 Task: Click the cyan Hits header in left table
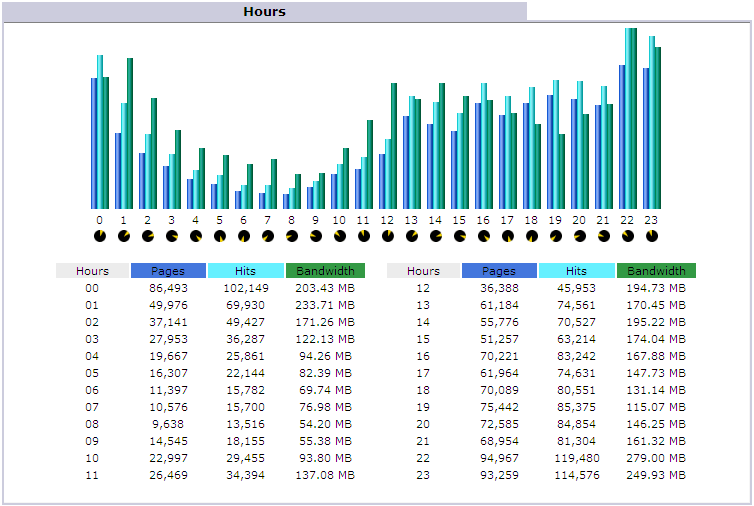(x=246, y=271)
